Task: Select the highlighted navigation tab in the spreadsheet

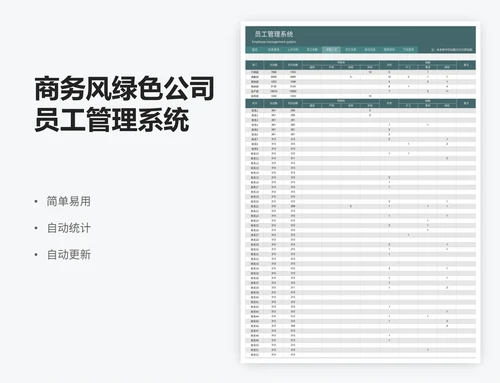Action: [331, 50]
